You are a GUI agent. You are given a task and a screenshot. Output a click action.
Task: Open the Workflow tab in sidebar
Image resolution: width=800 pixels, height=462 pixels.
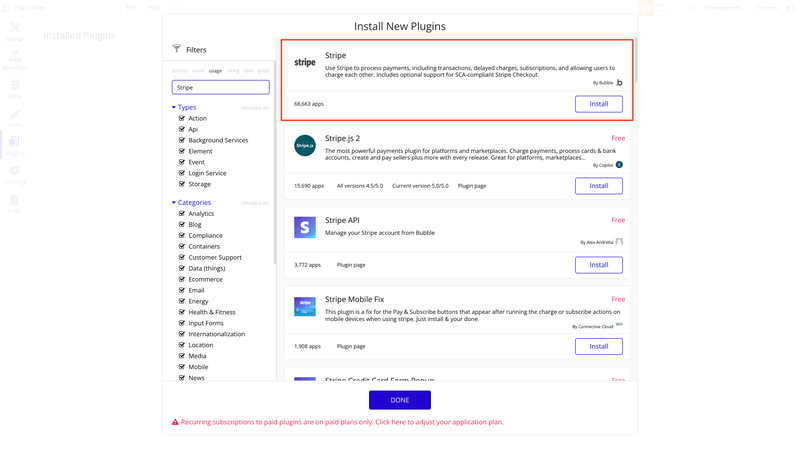15,60
